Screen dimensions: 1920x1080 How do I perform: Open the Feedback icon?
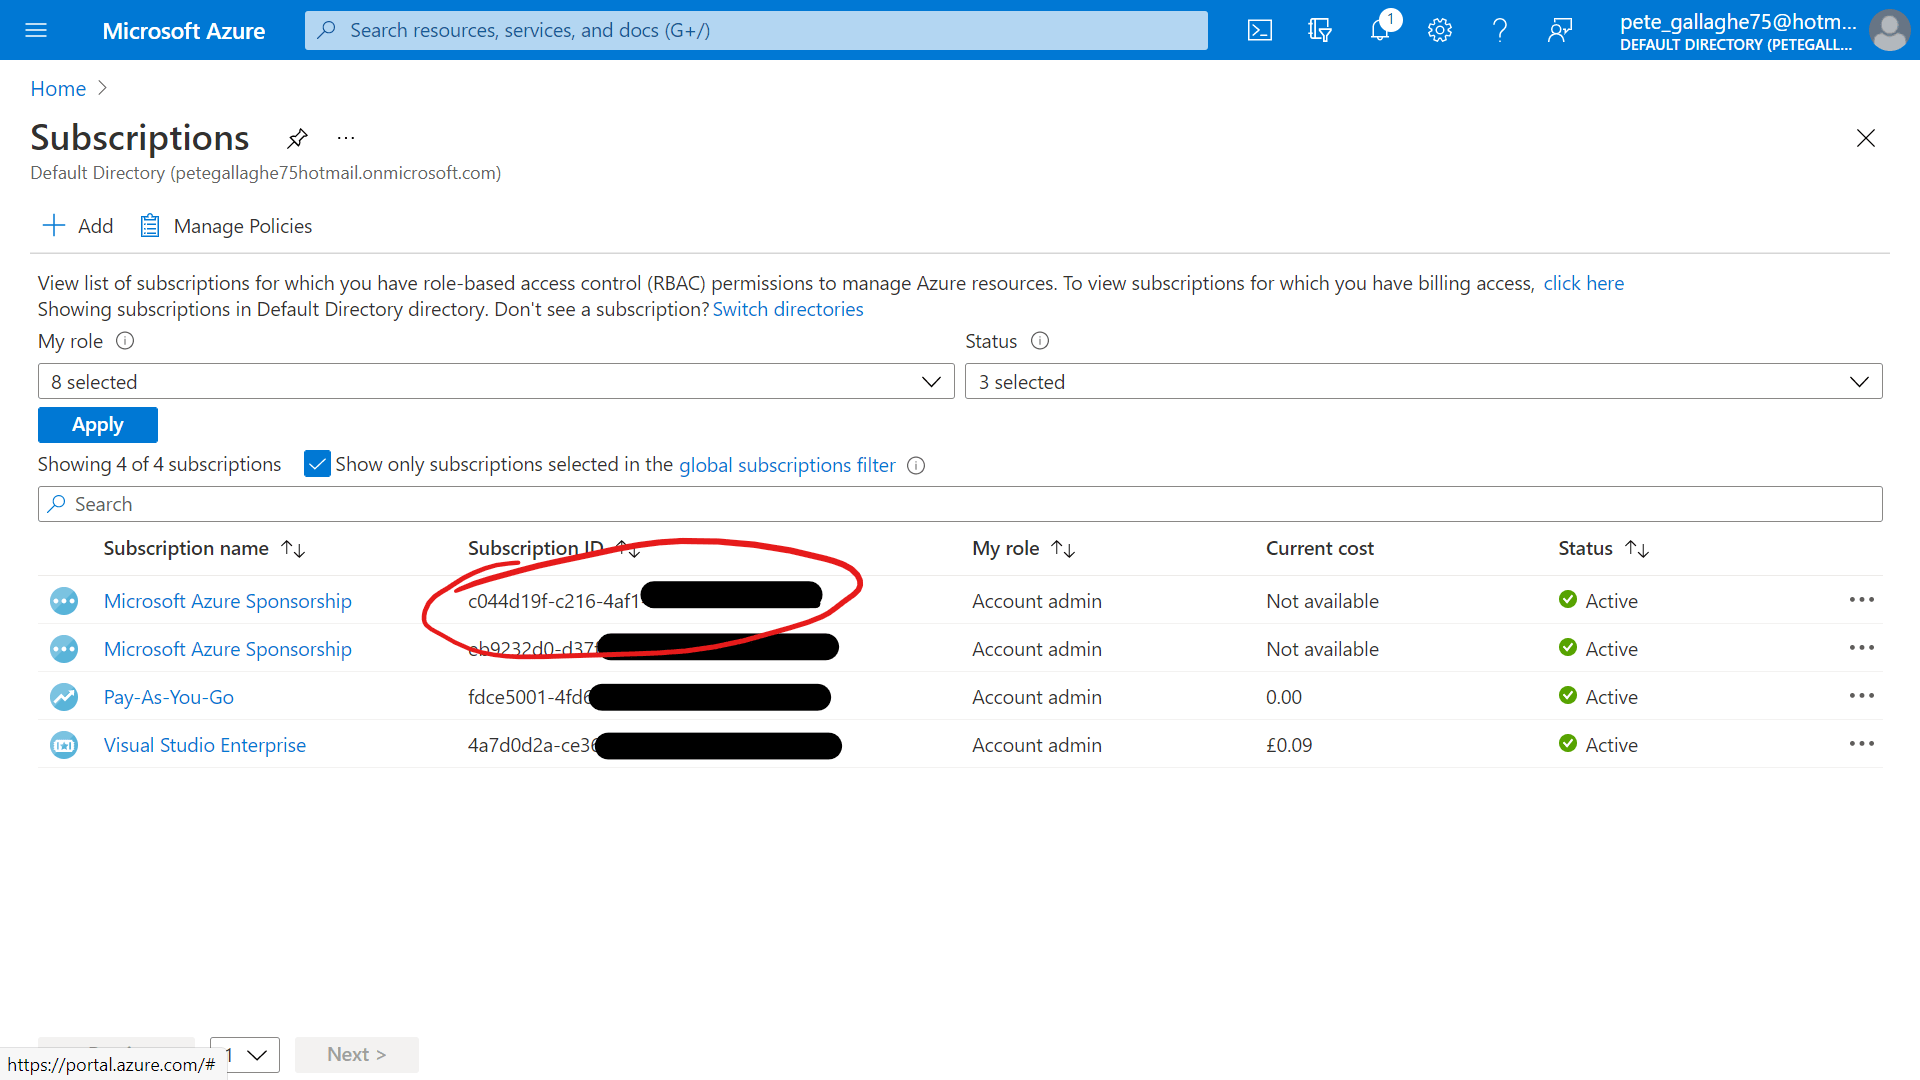(1560, 30)
